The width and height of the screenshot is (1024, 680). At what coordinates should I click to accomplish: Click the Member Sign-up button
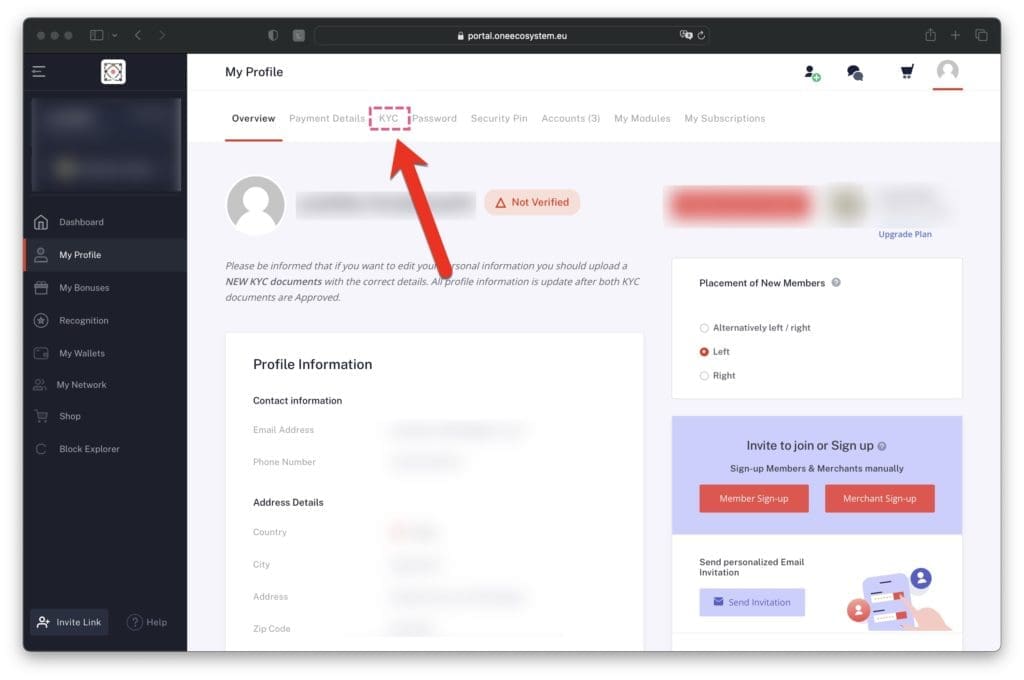click(754, 498)
